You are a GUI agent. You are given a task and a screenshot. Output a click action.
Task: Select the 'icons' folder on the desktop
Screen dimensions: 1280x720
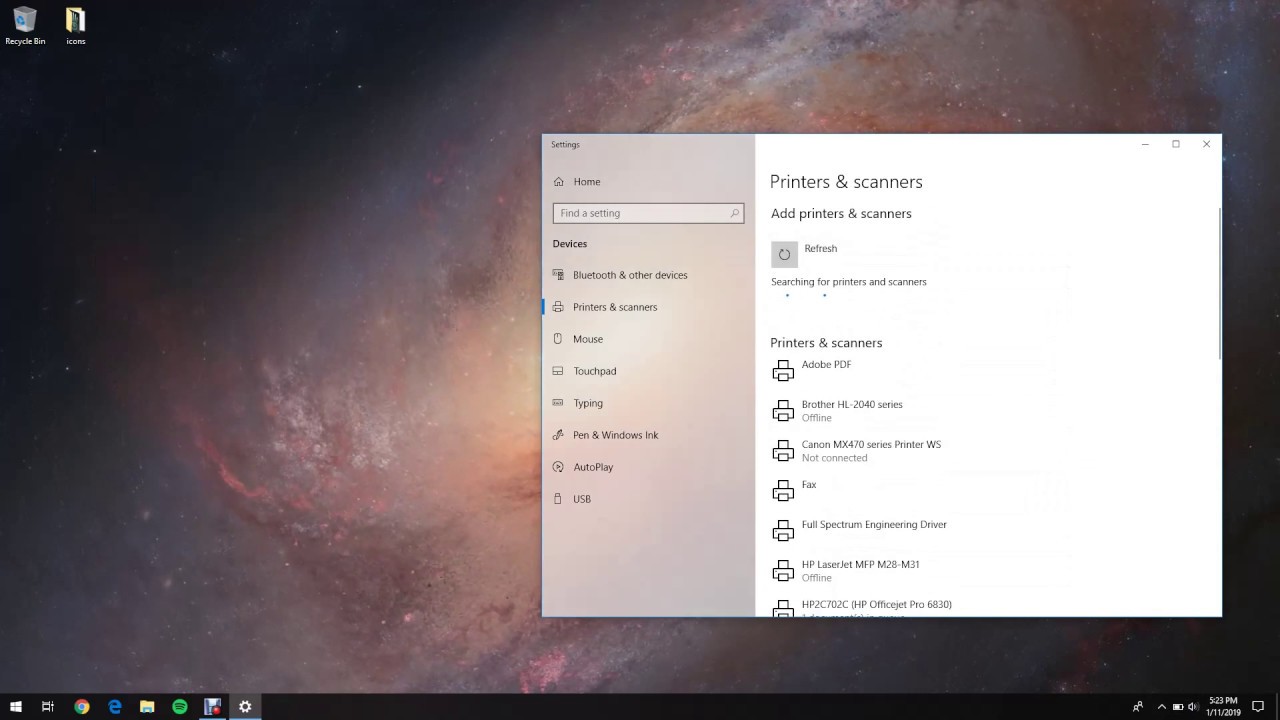(x=76, y=26)
